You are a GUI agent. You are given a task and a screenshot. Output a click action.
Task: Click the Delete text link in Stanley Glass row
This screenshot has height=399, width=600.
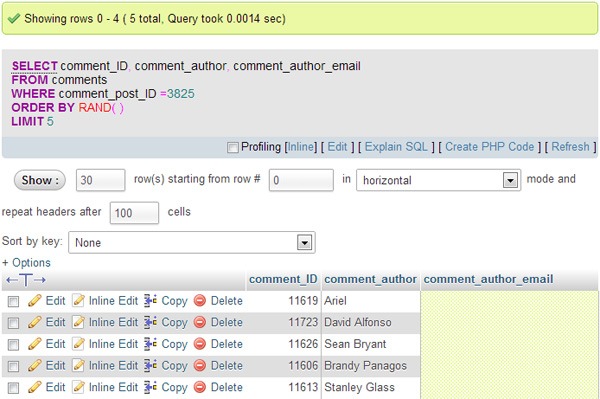click(227, 387)
